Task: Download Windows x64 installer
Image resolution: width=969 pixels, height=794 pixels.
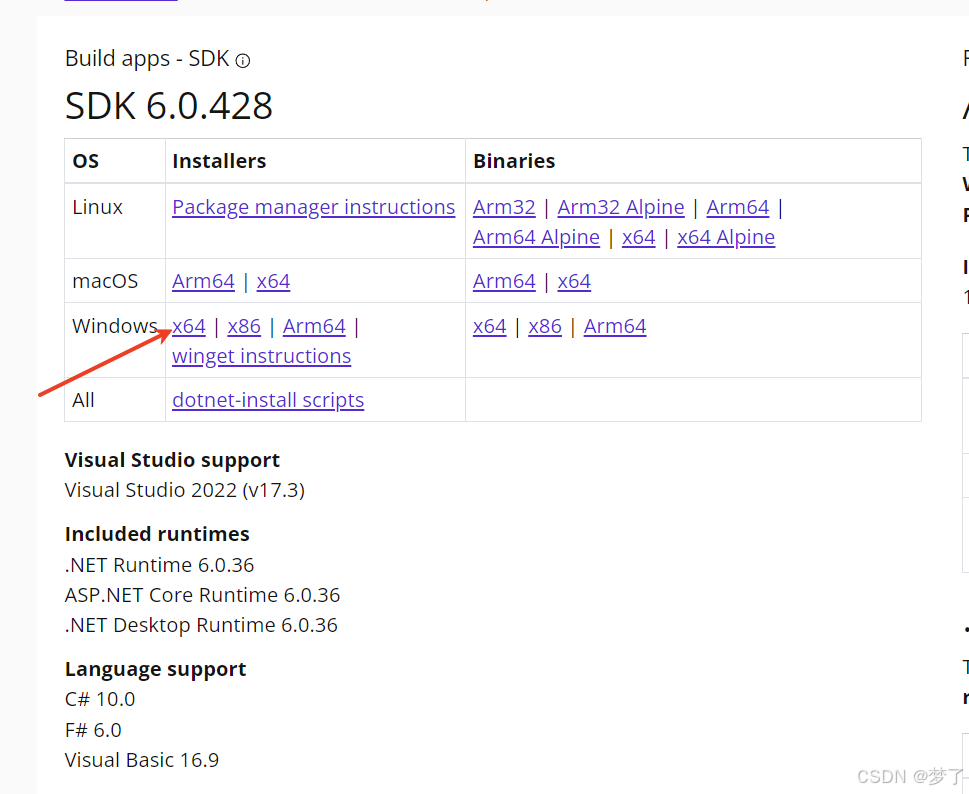Action: (188, 326)
